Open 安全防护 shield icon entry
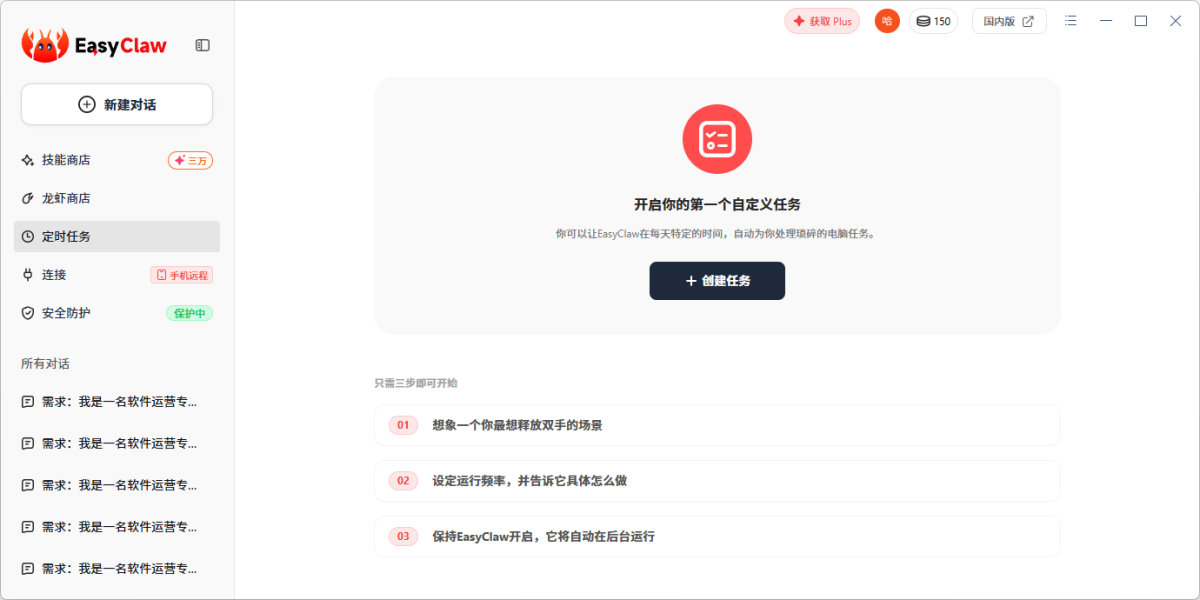Image resolution: width=1200 pixels, height=600 pixels. tap(28, 313)
